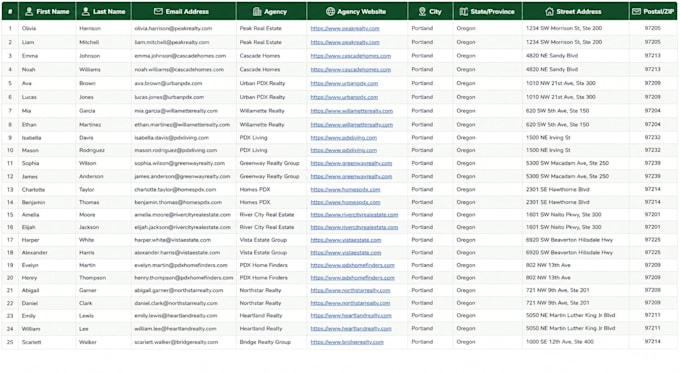This screenshot has width=680, height=373.
Task: Open James Anderson's greenwayrealty.com link
Action: (x=351, y=177)
